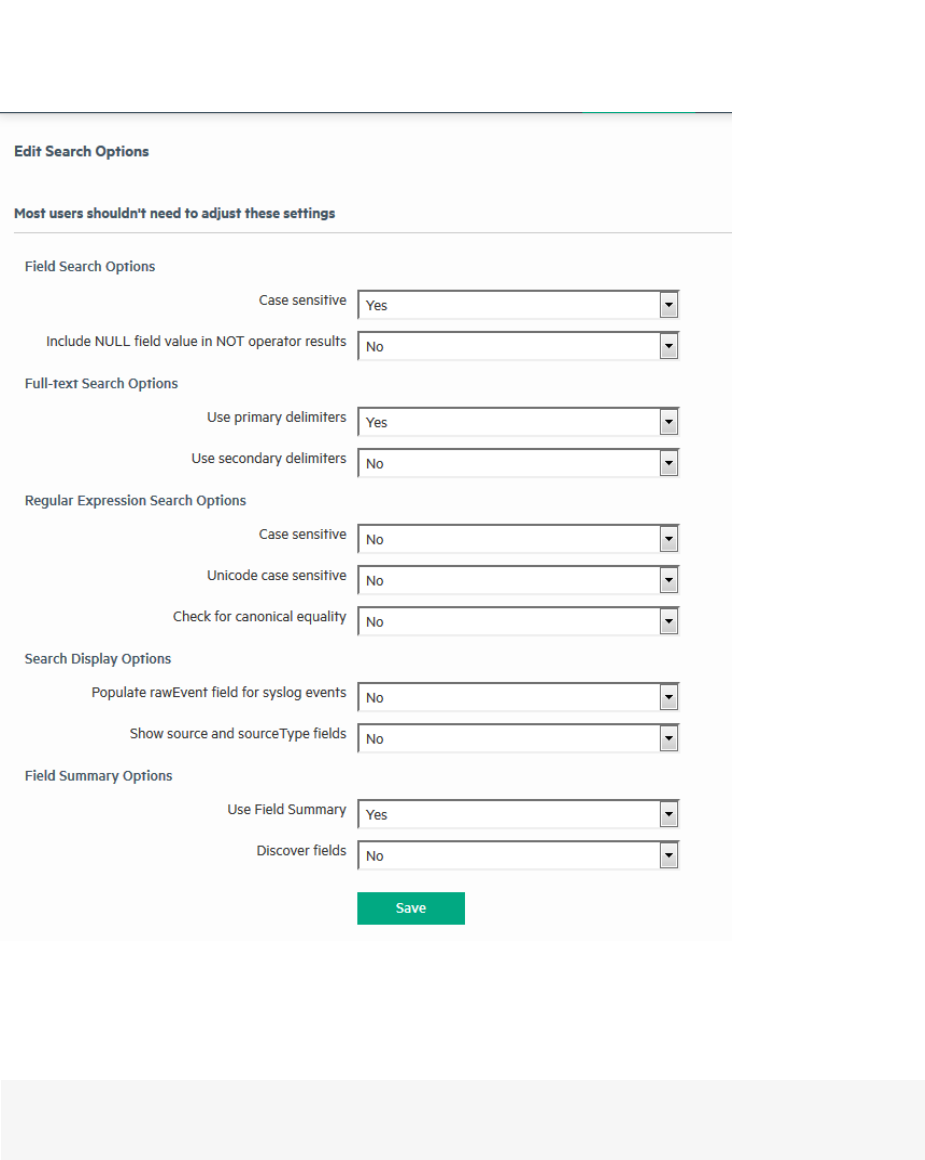Expand the Use secondary delimiters dropdown
Screen dimensions: 925x1160
coord(518,463)
